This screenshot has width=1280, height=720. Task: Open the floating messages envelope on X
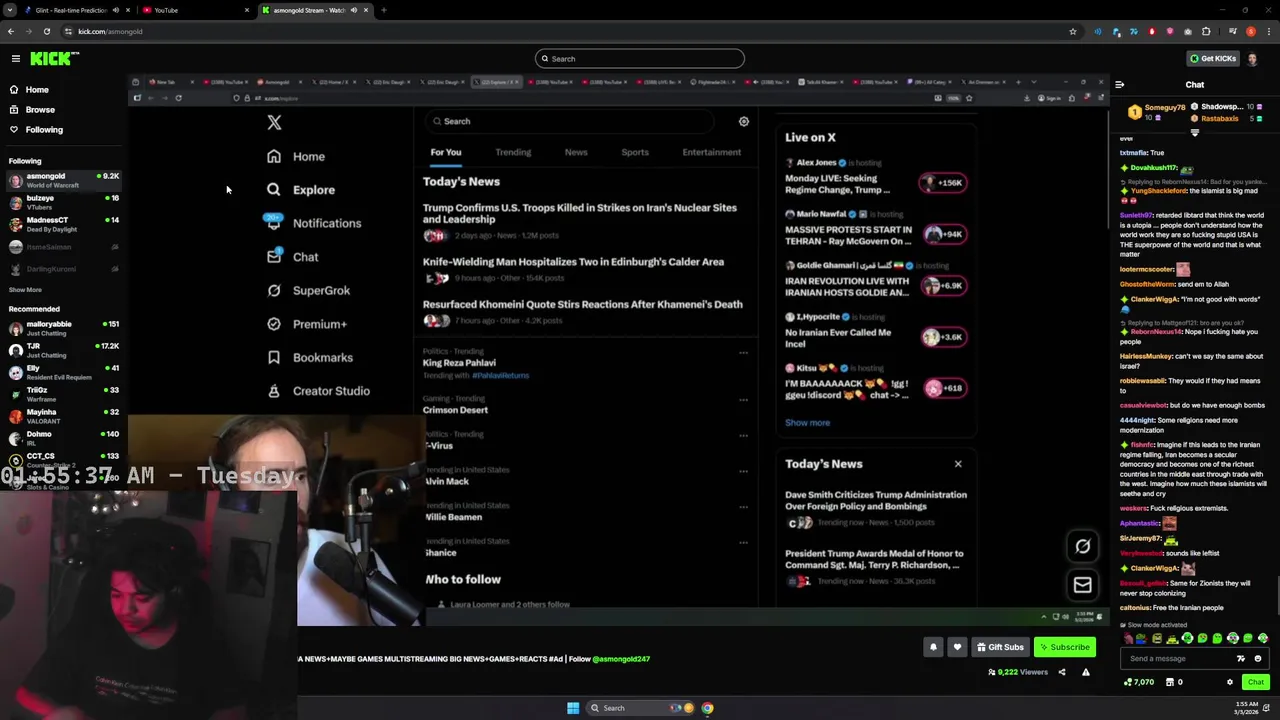tap(1083, 585)
